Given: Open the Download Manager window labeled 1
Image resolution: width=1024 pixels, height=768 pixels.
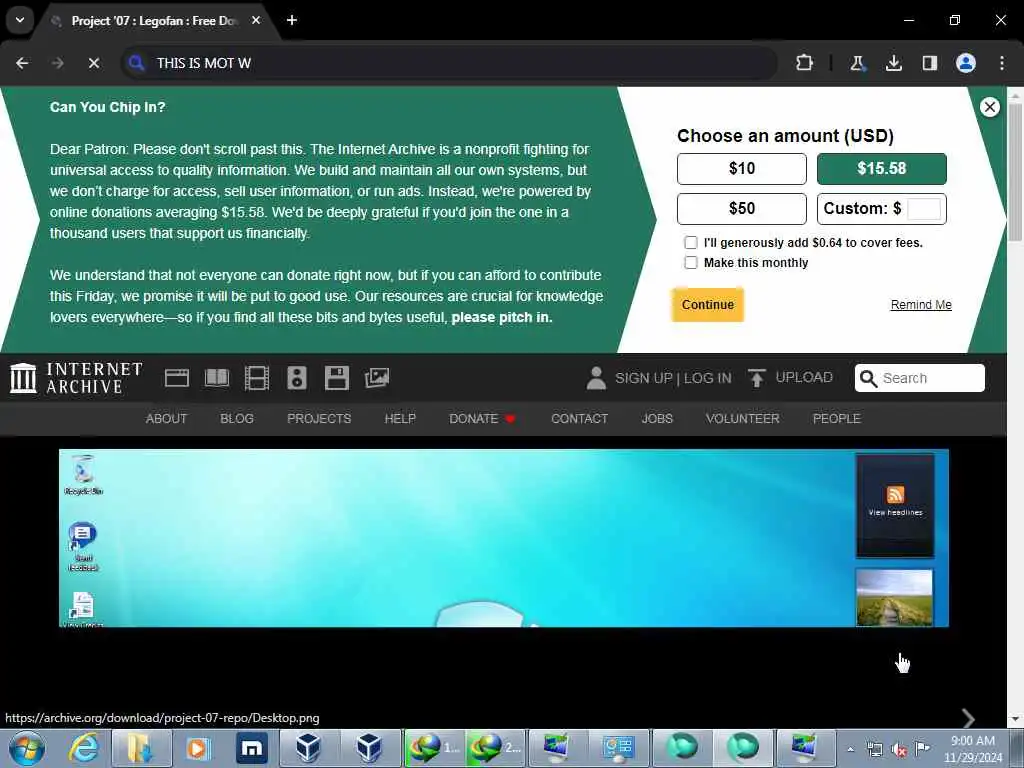Looking at the screenshot, I should coord(434,748).
